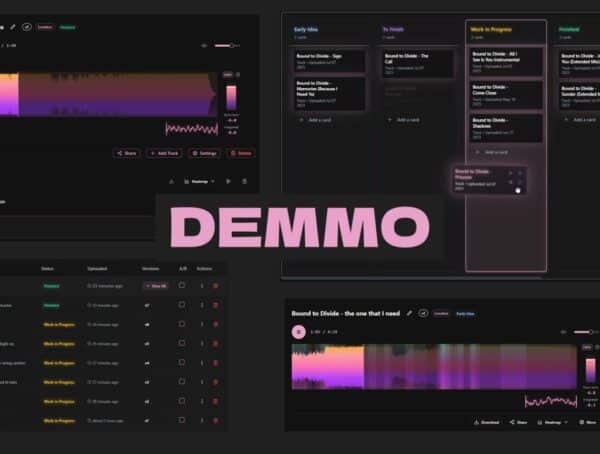
Task: Click the pink play button in the bottom player
Action: click(298, 331)
